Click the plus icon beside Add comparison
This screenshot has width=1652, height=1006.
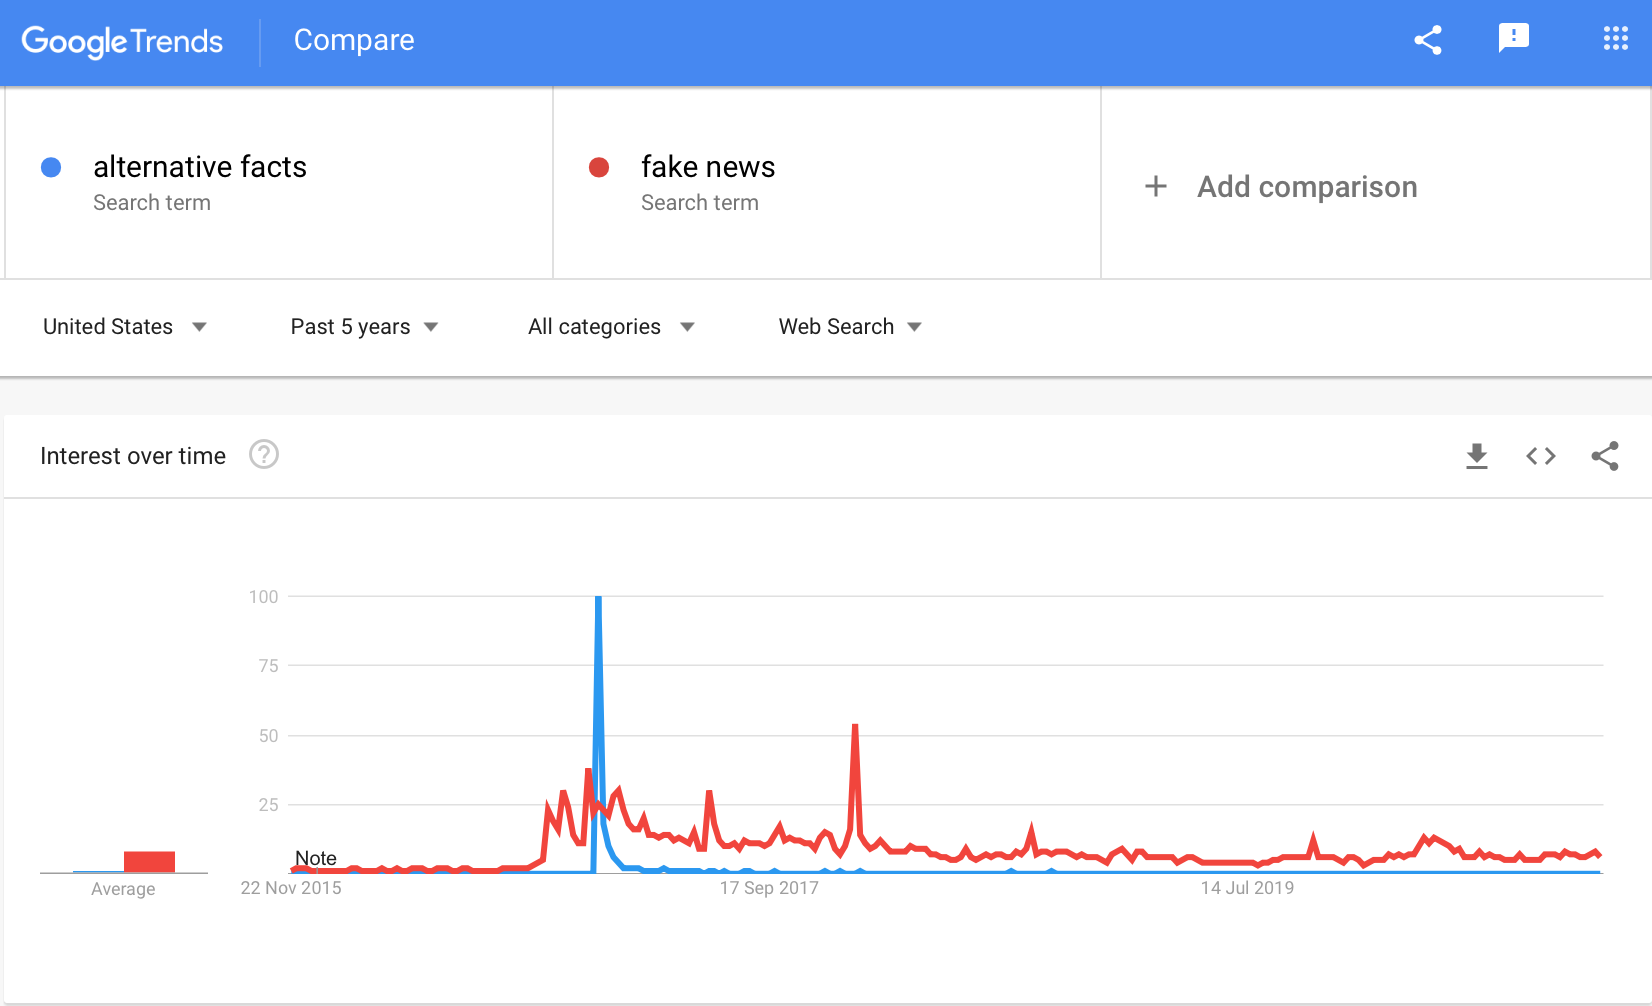pos(1156,186)
